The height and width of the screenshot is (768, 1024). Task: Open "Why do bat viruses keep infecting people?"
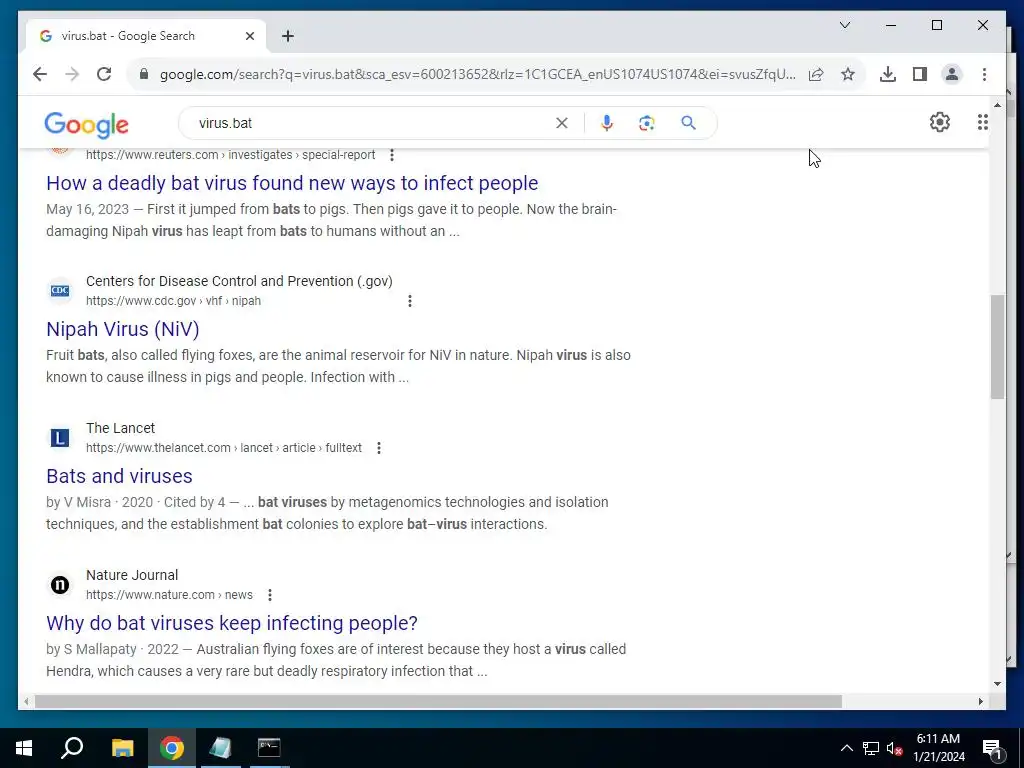(x=232, y=623)
